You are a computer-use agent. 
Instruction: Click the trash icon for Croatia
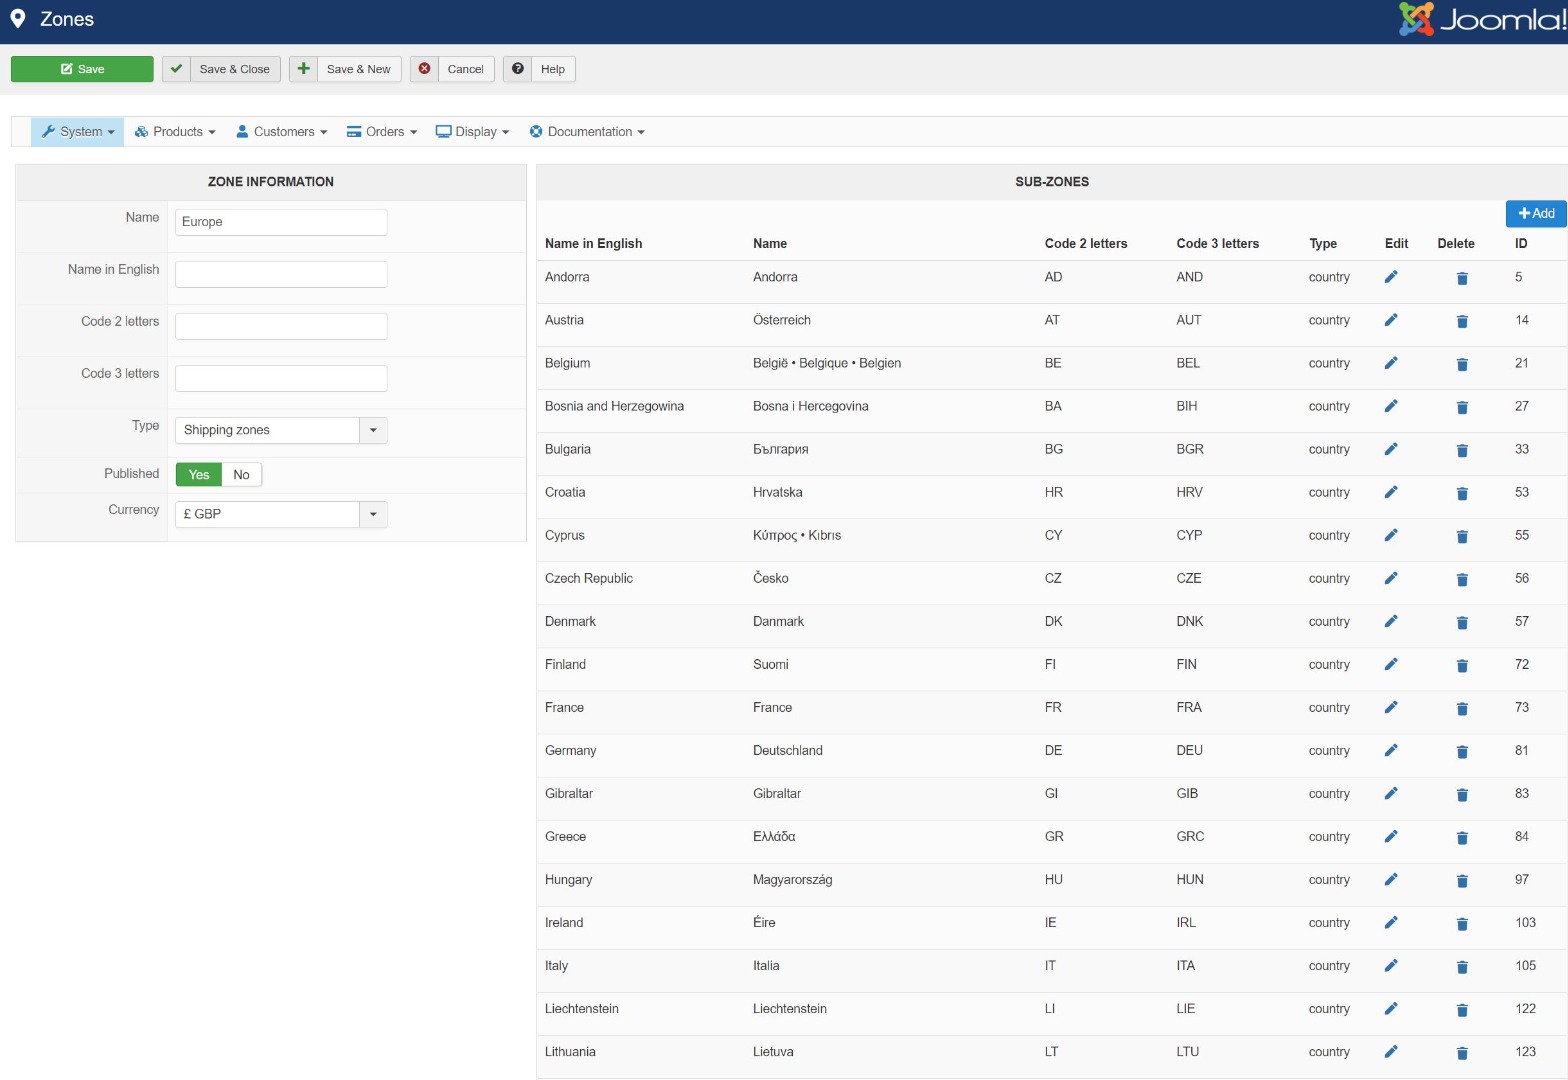click(1461, 493)
